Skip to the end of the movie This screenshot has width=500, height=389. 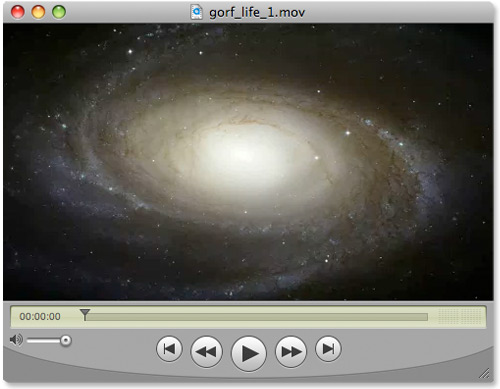pos(328,349)
